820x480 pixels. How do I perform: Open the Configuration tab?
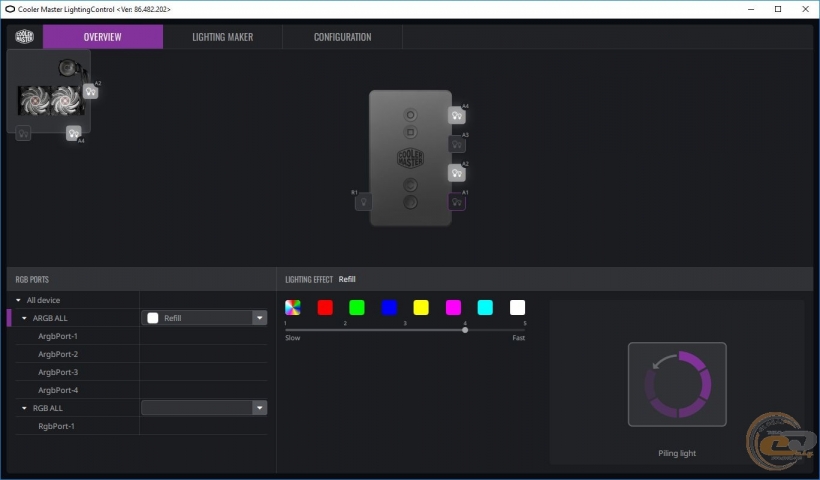coord(343,37)
